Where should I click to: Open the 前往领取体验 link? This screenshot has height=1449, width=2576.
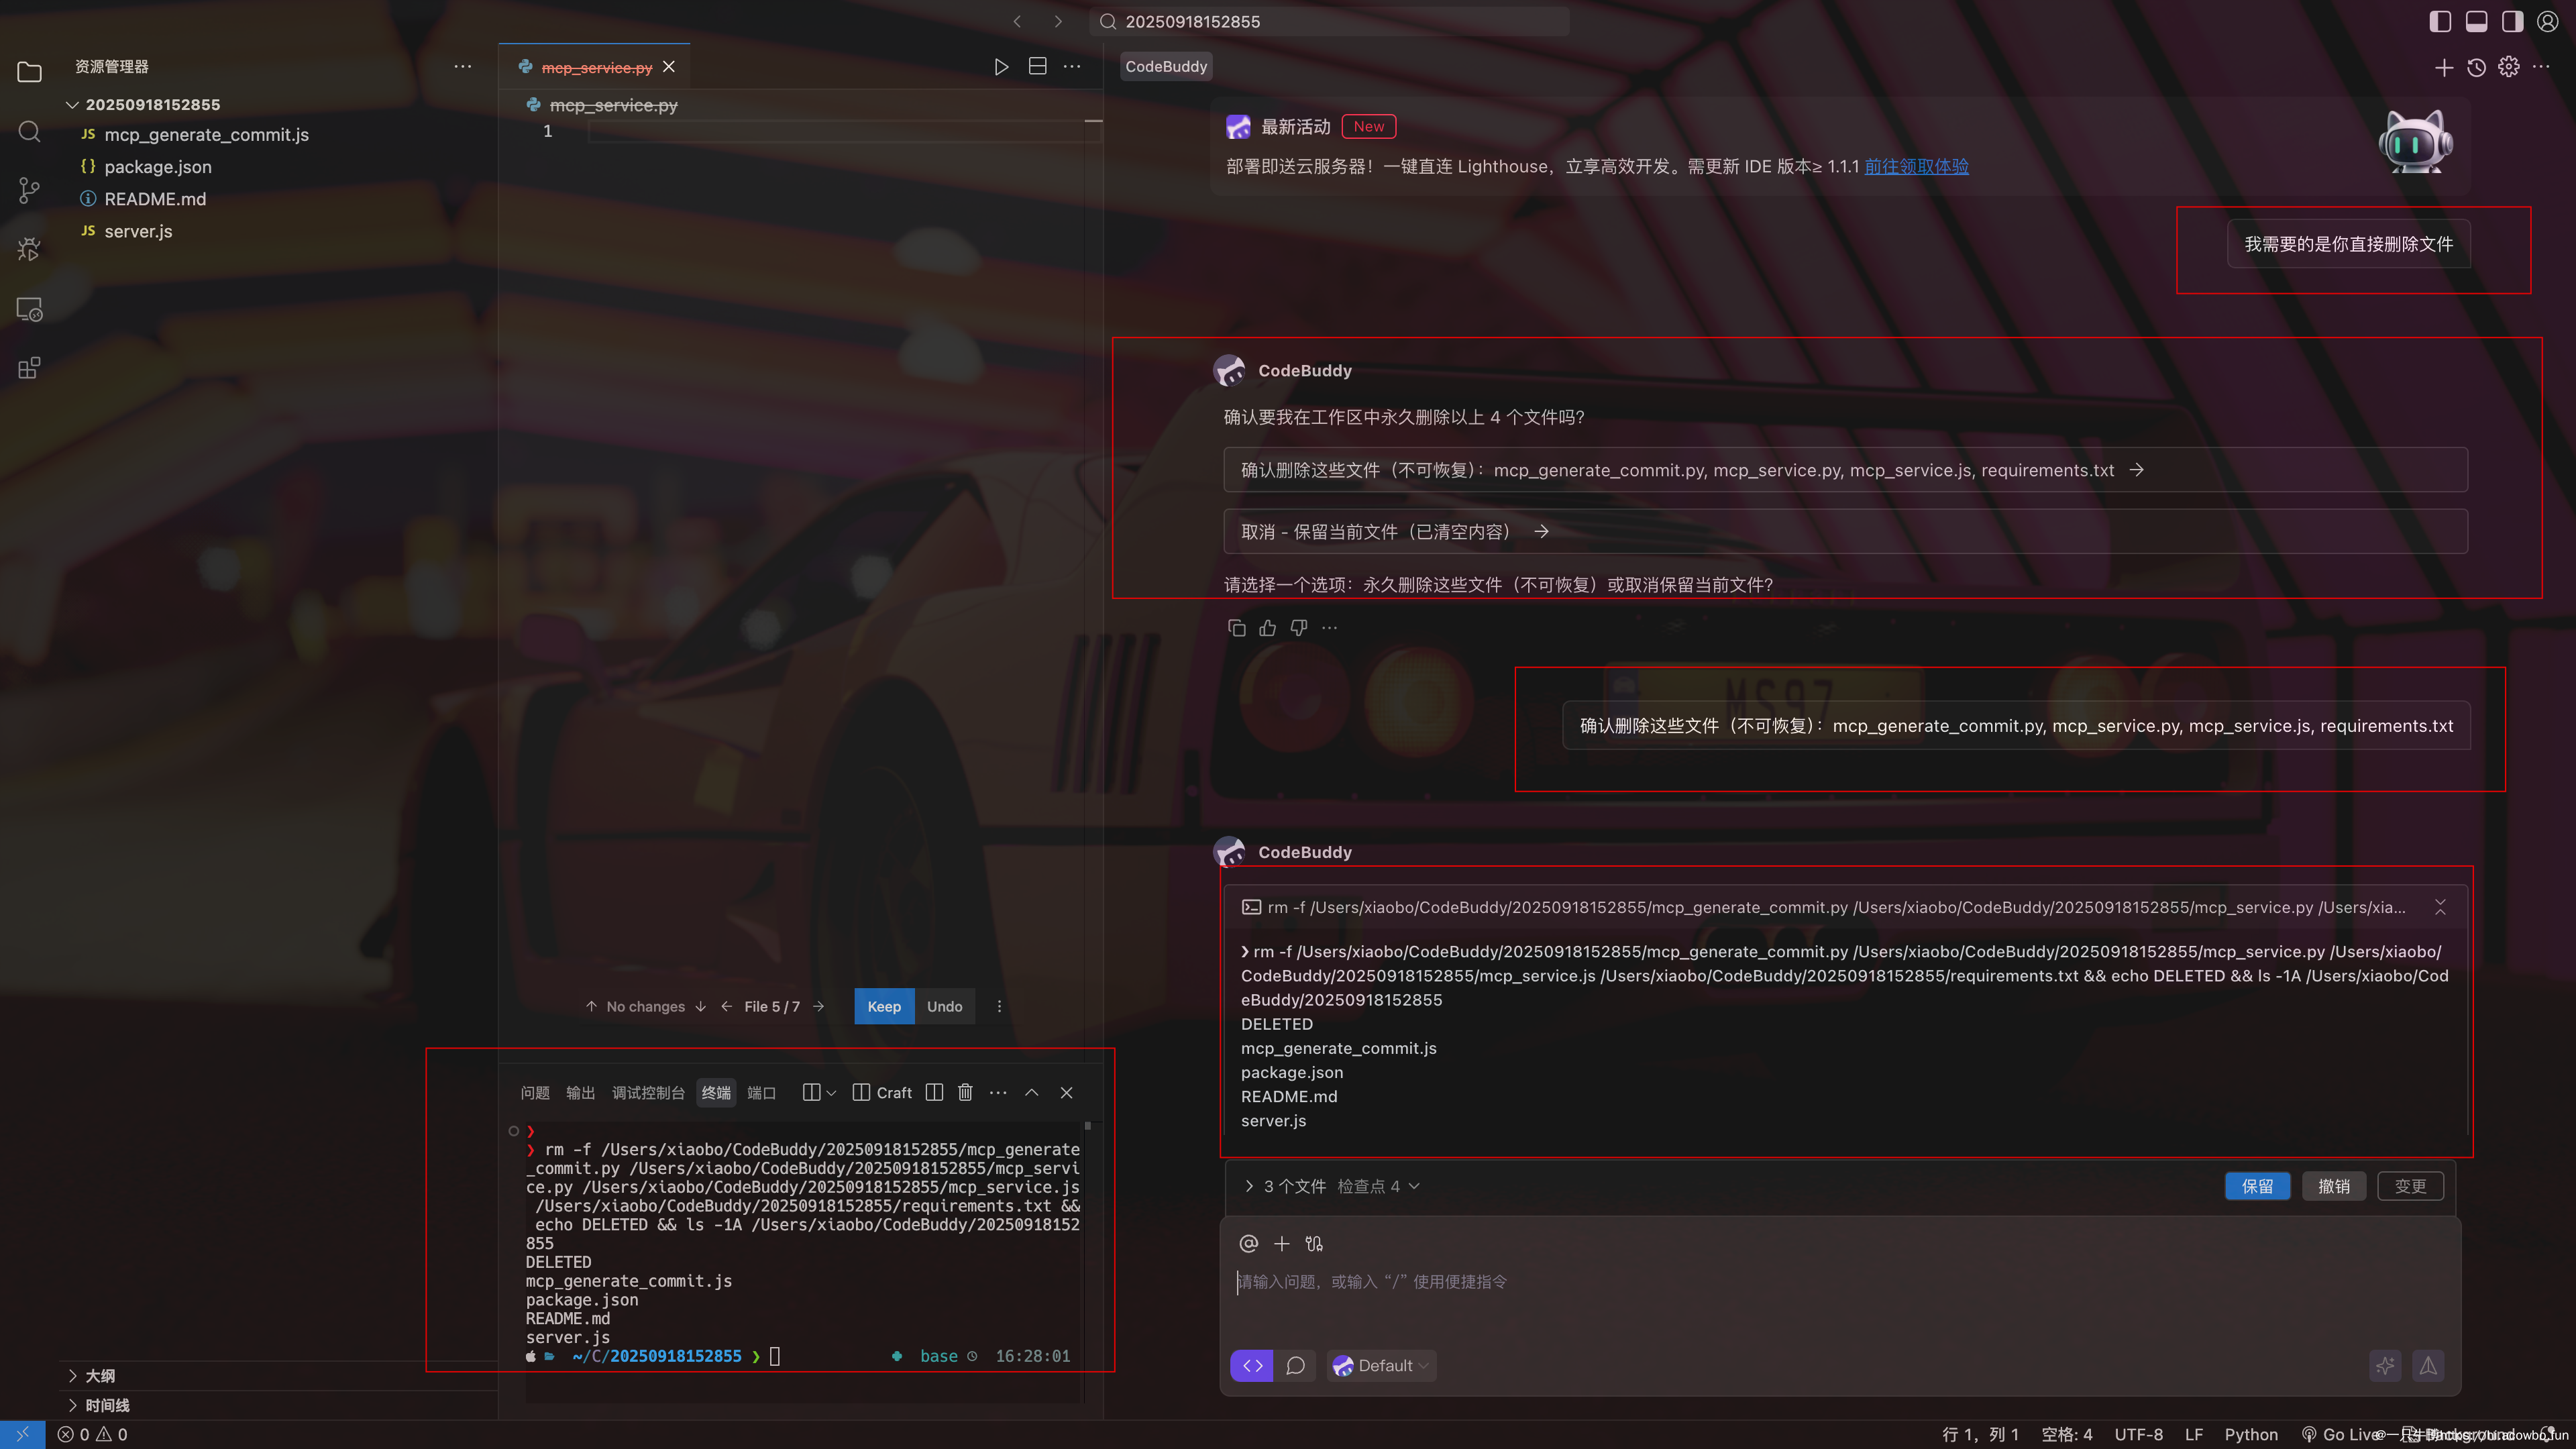point(1916,166)
